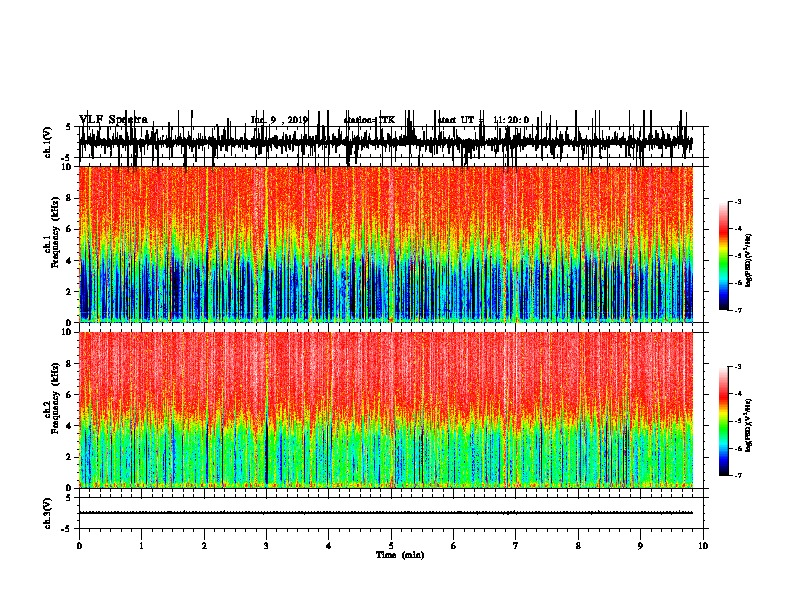The height and width of the screenshot is (612, 792).
Task: Click the -3 label on ch.2 colorbar
Action: pos(737,367)
